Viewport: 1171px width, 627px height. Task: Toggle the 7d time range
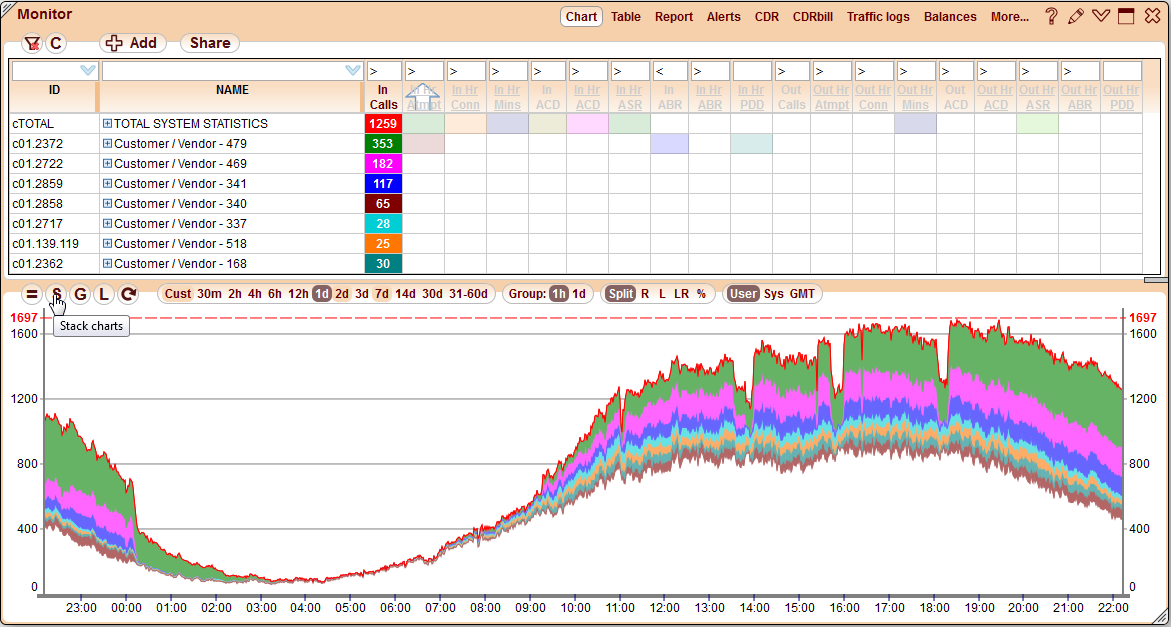coord(380,294)
